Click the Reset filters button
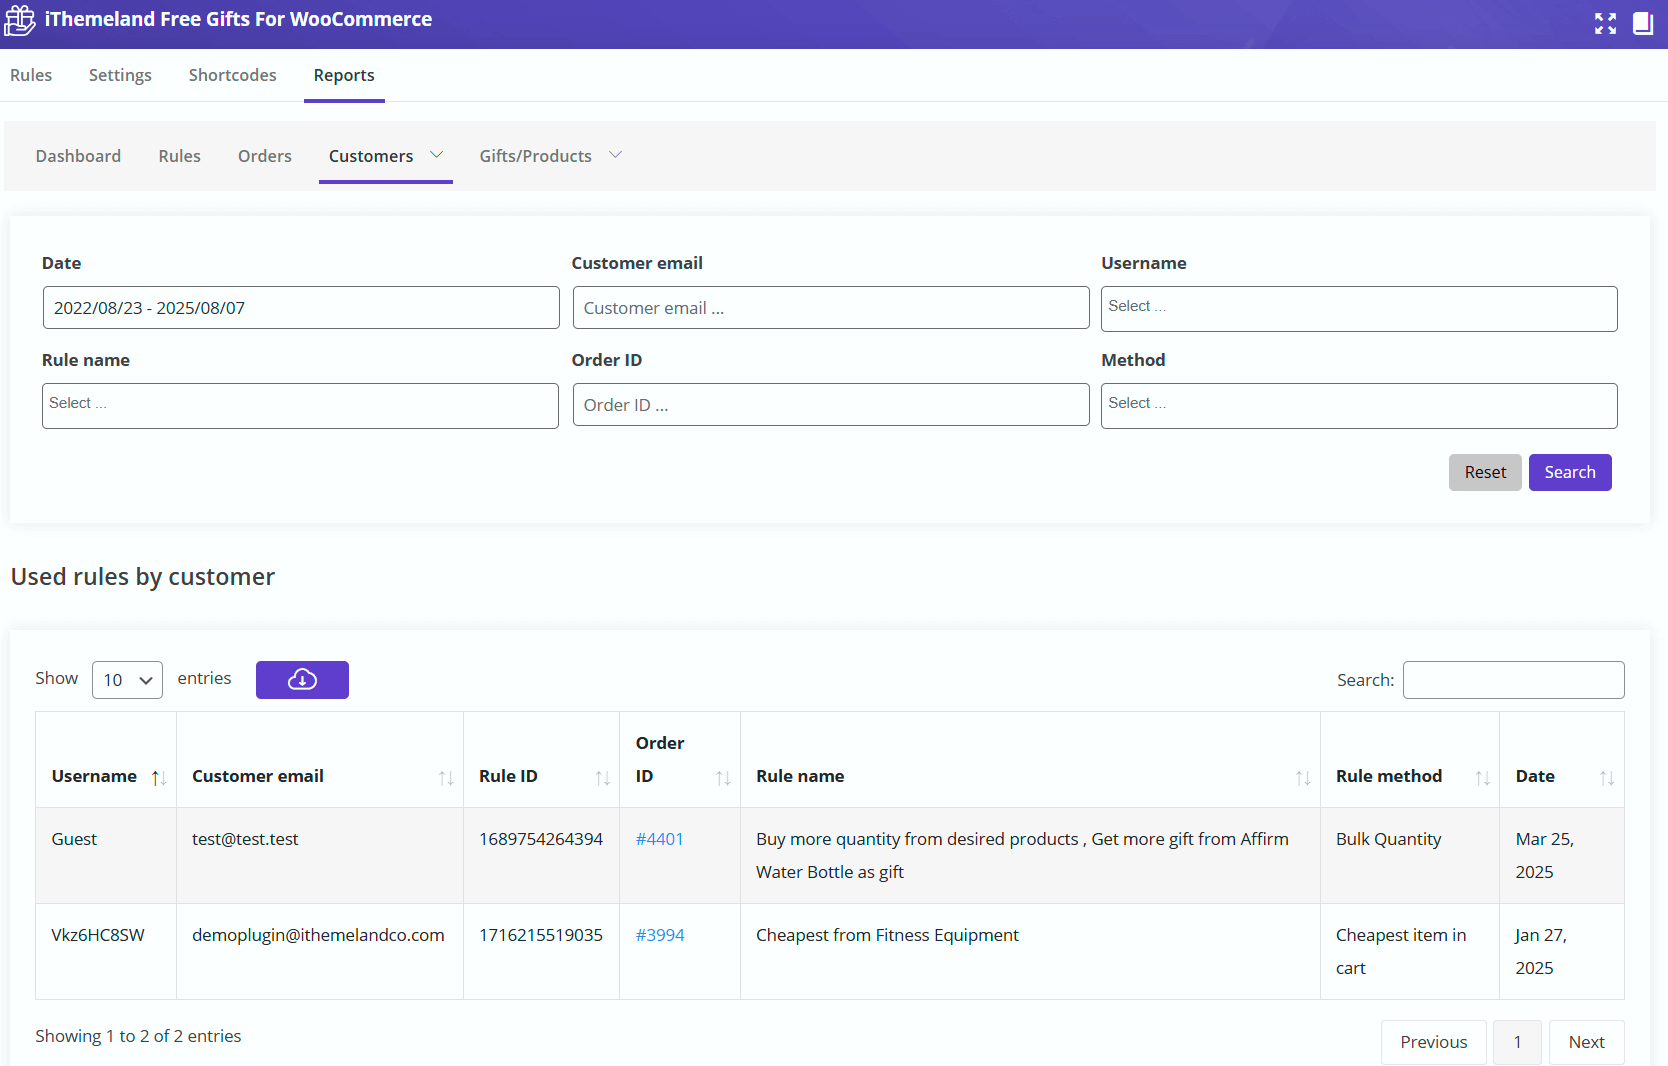Image resolution: width=1668 pixels, height=1066 pixels. (x=1484, y=472)
